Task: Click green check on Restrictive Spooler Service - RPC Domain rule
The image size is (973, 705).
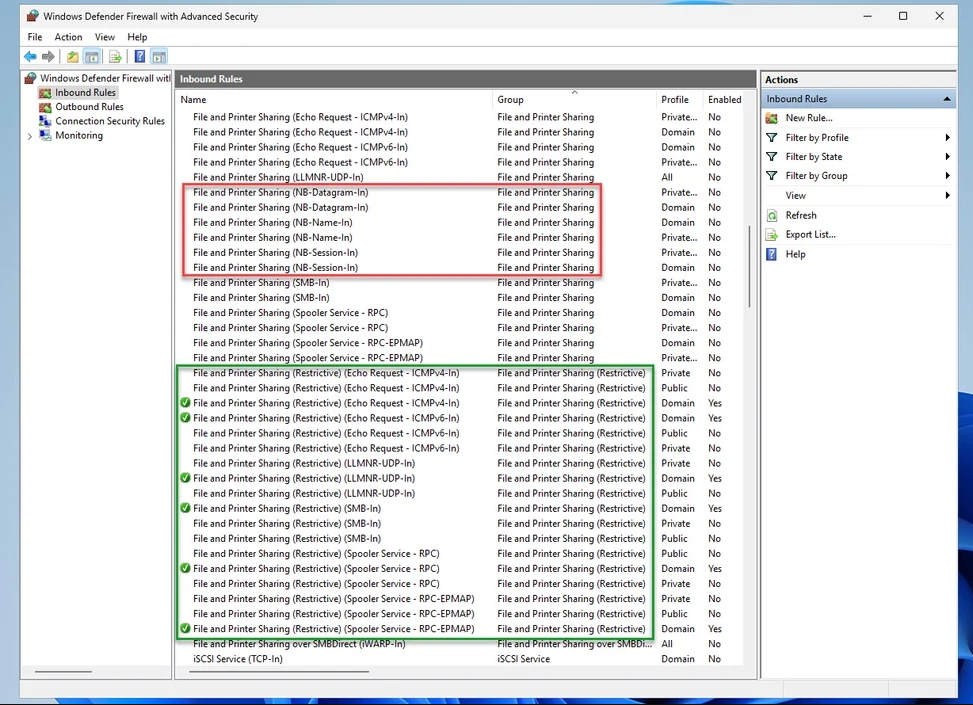Action: click(x=185, y=568)
